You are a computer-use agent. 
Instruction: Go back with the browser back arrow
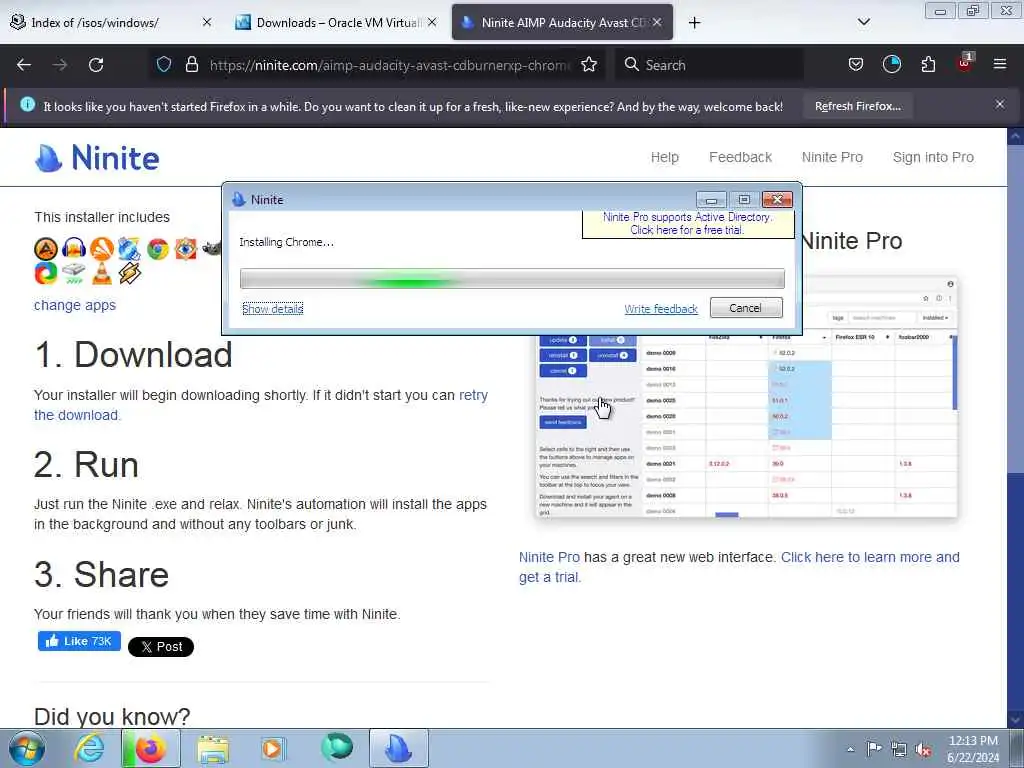click(24, 65)
